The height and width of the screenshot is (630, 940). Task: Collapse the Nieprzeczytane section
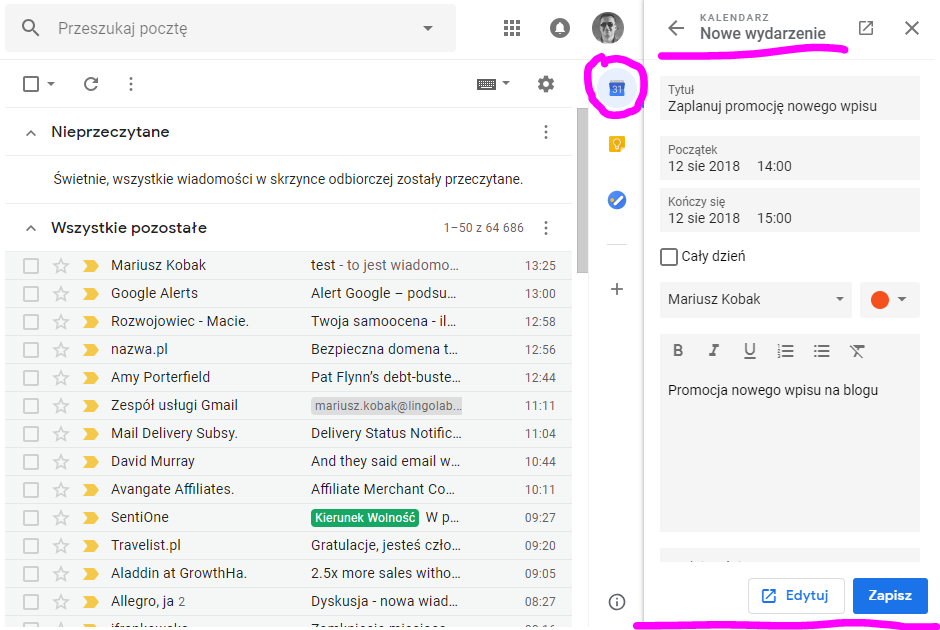click(31, 132)
